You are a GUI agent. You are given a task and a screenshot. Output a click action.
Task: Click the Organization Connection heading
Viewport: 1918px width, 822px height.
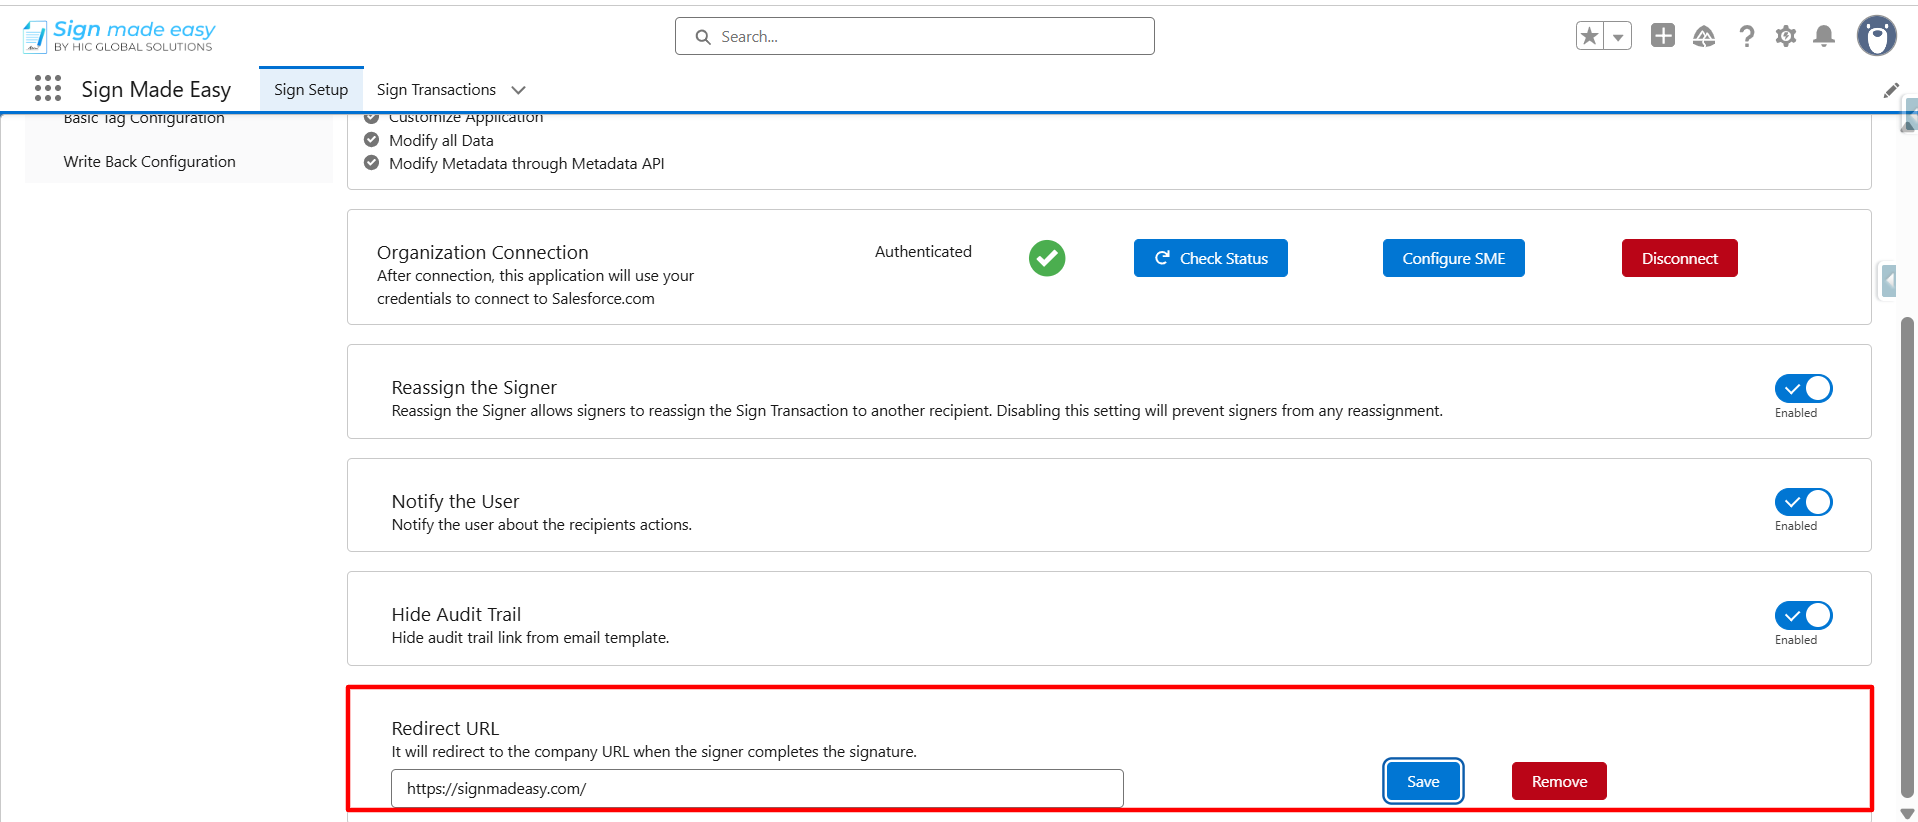click(482, 252)
